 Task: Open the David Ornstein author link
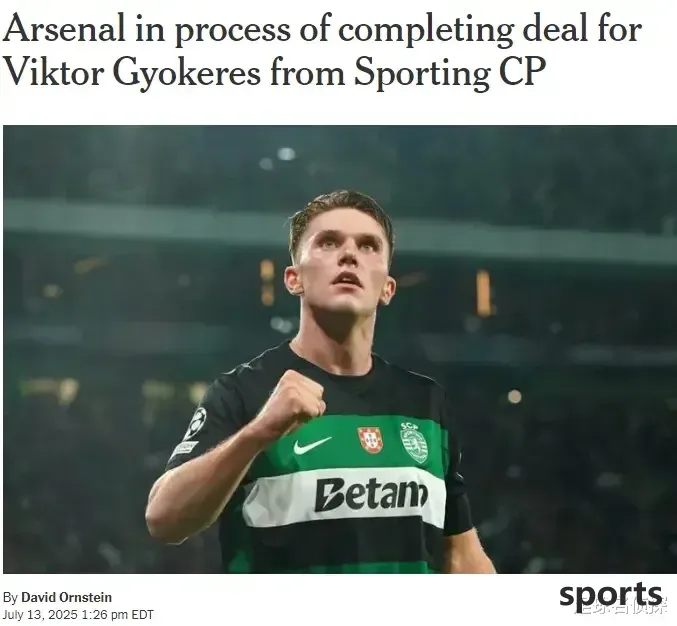(x=66, y=597)
